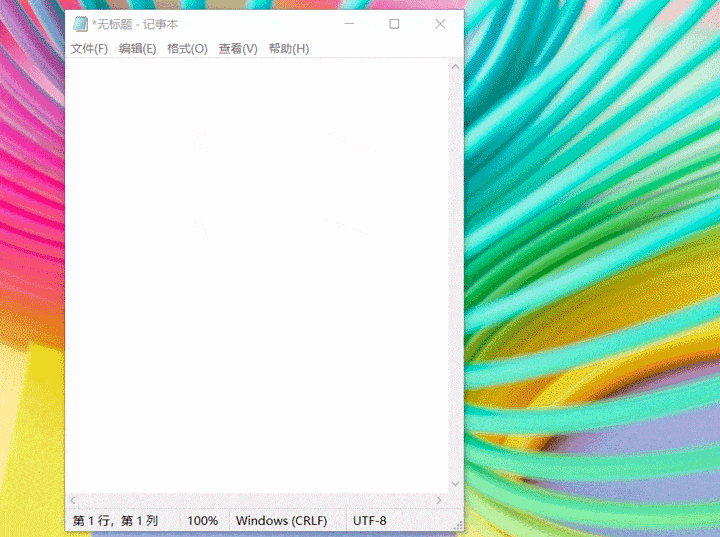
Task: Click the vertical scrollbar down arrow
Action: click(456, 484)
